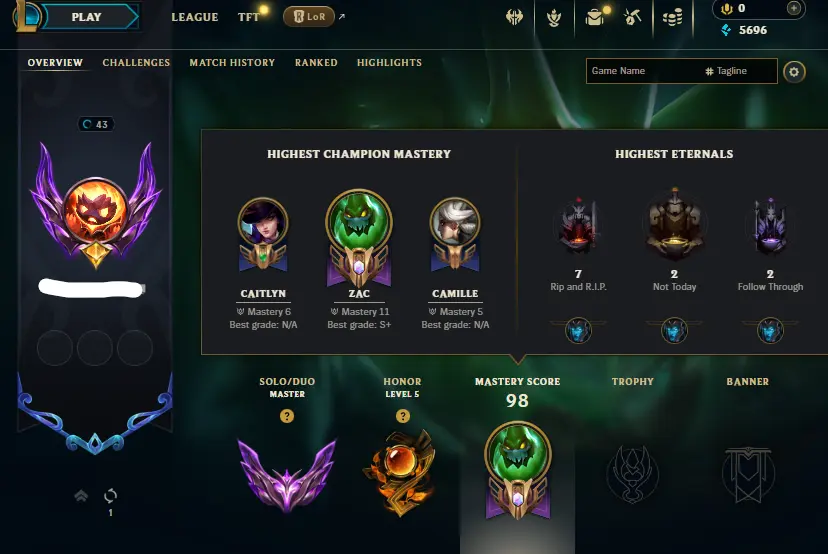The height and width of the screenshot is (554, 828).
Task: Open the Hextech crafting hammer icon
Action: (x=633, y=17)
